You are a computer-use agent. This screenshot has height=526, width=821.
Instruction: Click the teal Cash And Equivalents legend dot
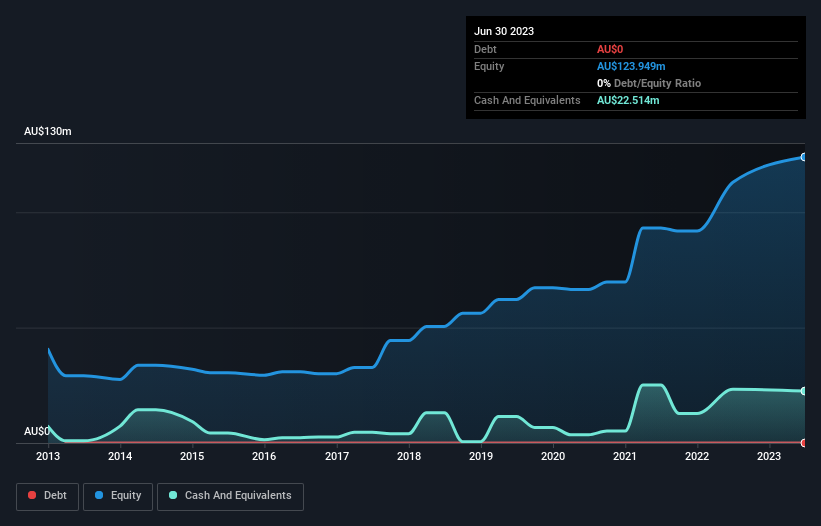click(x=173, y=495)
